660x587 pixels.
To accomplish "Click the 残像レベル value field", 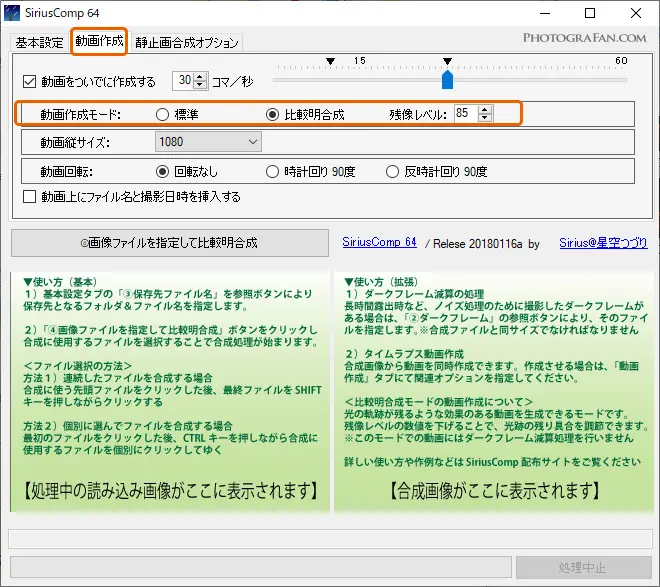I will click(x=466, y=113).
